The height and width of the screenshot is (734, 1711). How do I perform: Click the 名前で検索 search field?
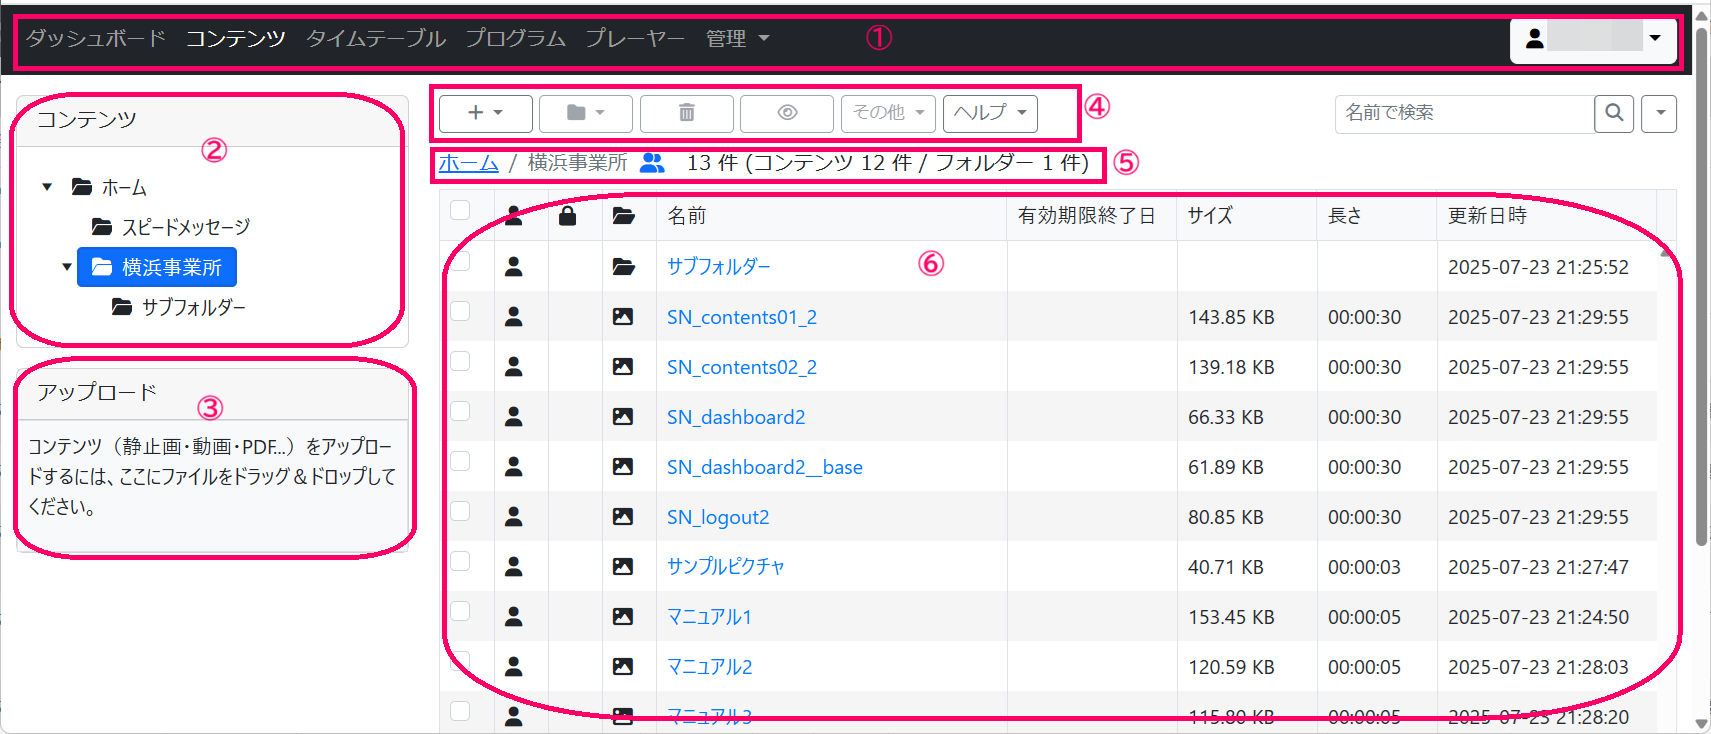tap(1463, 113)
